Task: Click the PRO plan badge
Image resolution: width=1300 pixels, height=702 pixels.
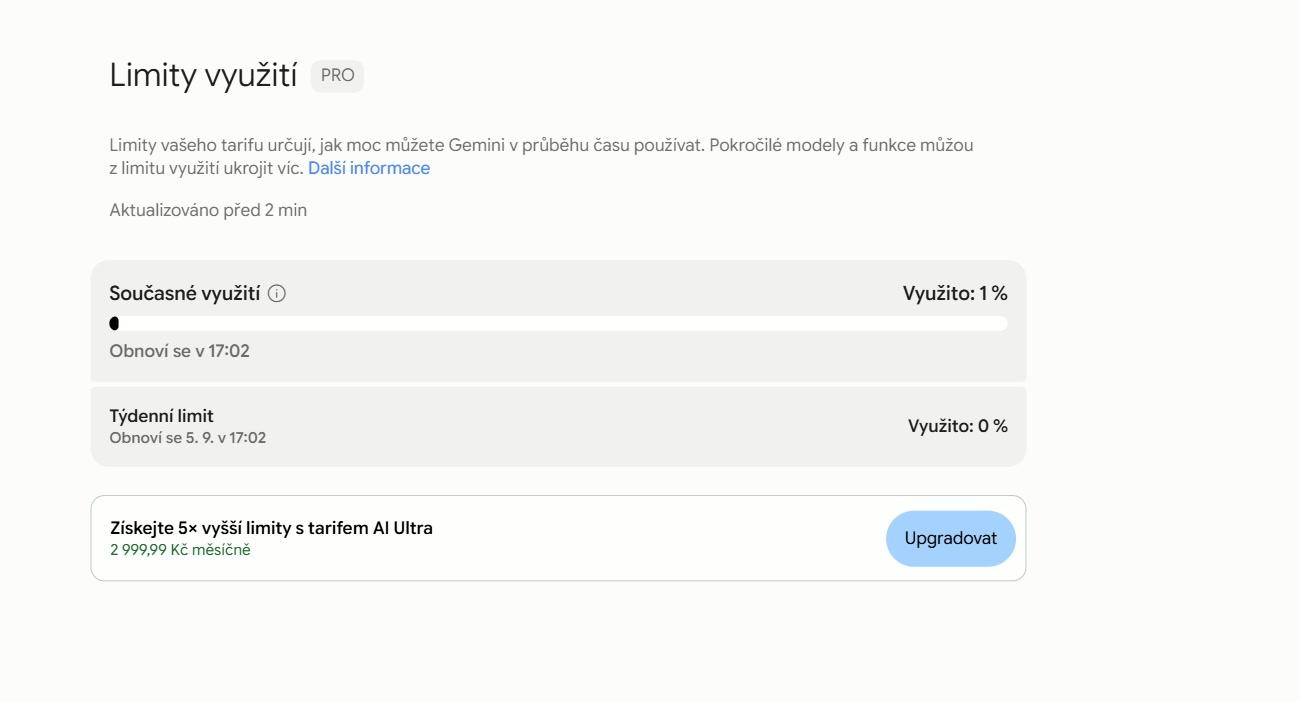Action: [x=337, y=76]
